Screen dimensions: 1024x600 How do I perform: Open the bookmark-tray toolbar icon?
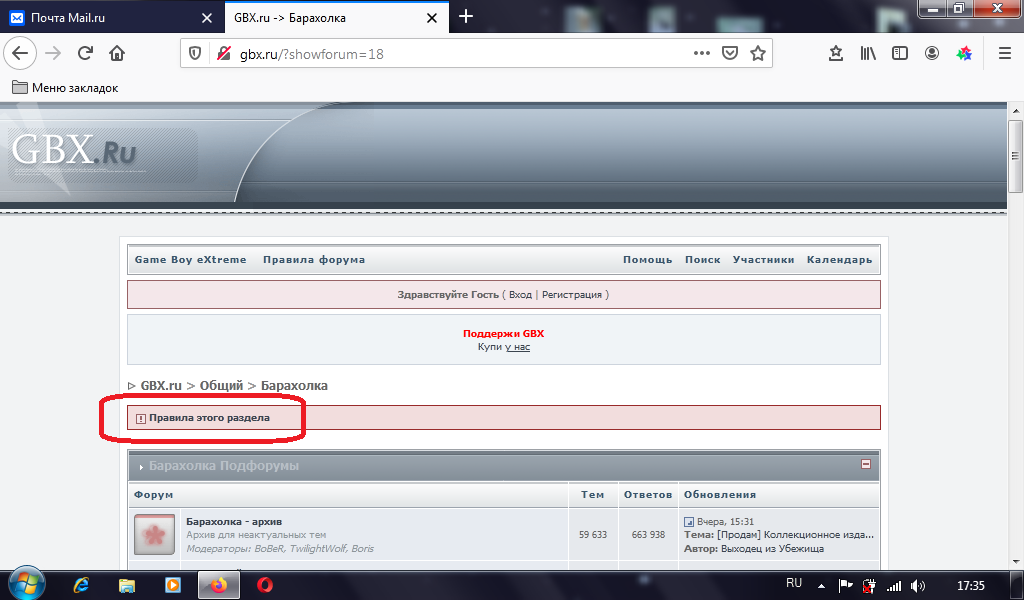point(836,54)
